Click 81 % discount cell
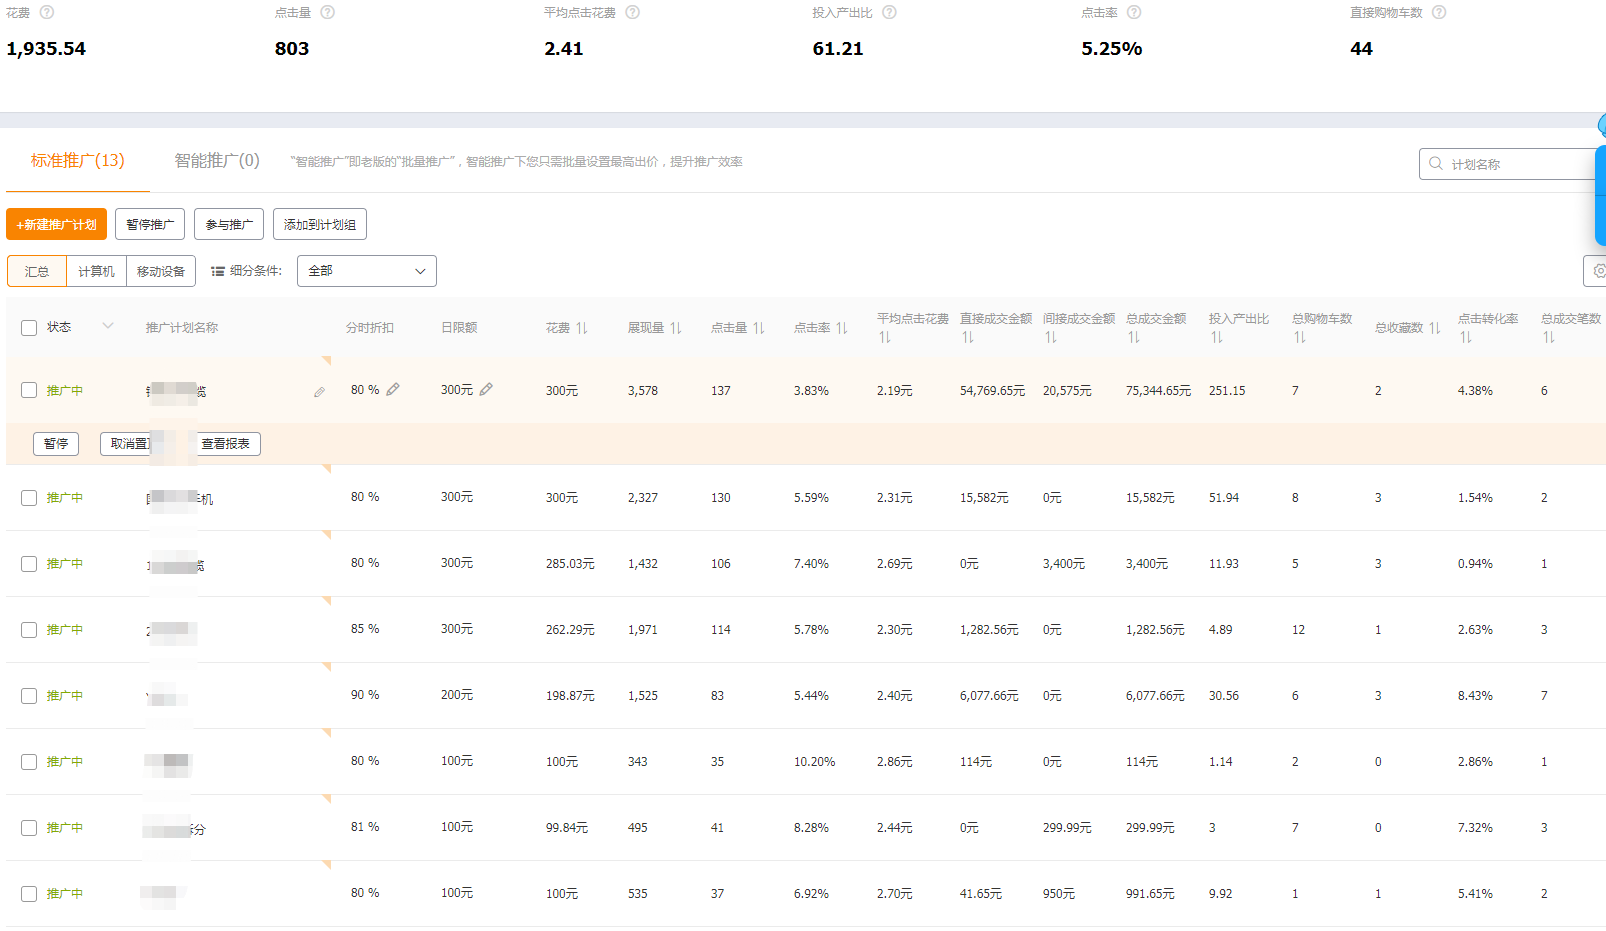Viewport: 1606px width, 931px height. click(x=365, y=827)
